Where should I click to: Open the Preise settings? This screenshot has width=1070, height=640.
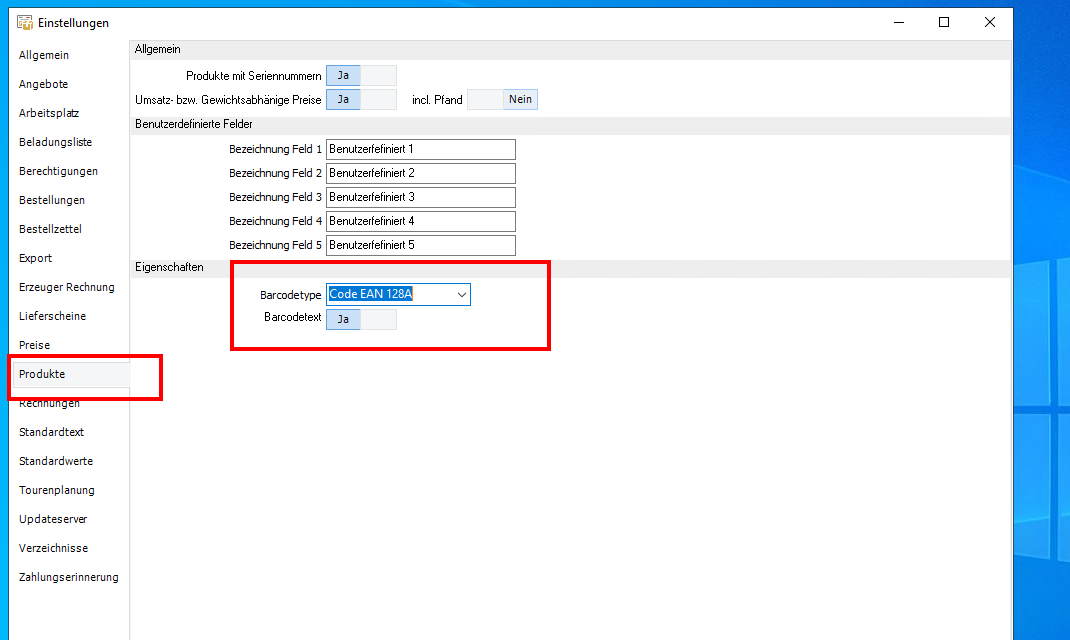(x=34, y=345)
